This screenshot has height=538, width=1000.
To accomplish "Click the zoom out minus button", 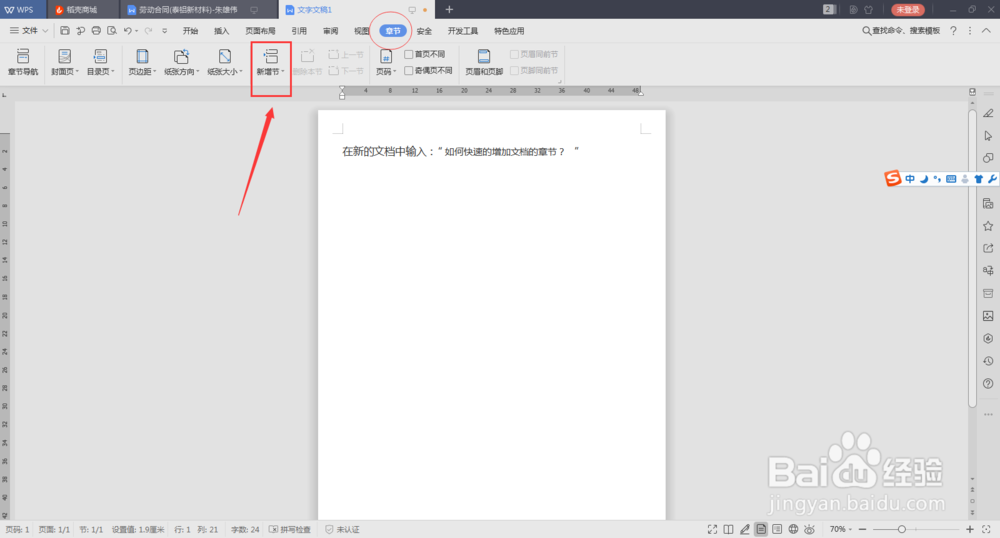I will (x=862, y=530).
